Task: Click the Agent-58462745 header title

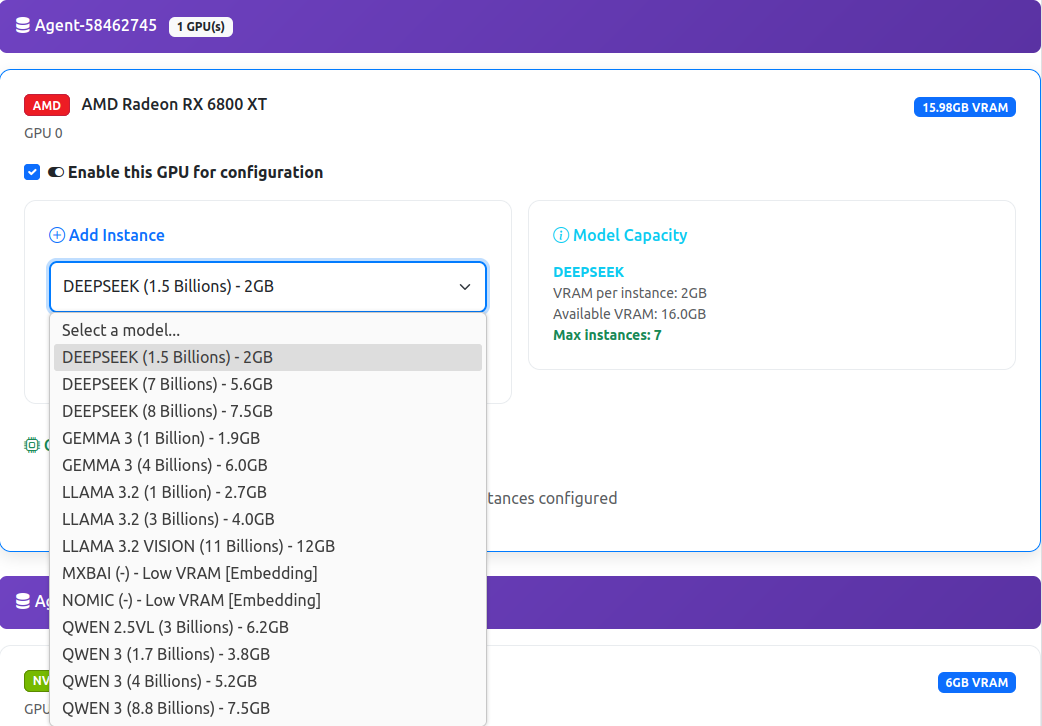Action: coord(96,26)
